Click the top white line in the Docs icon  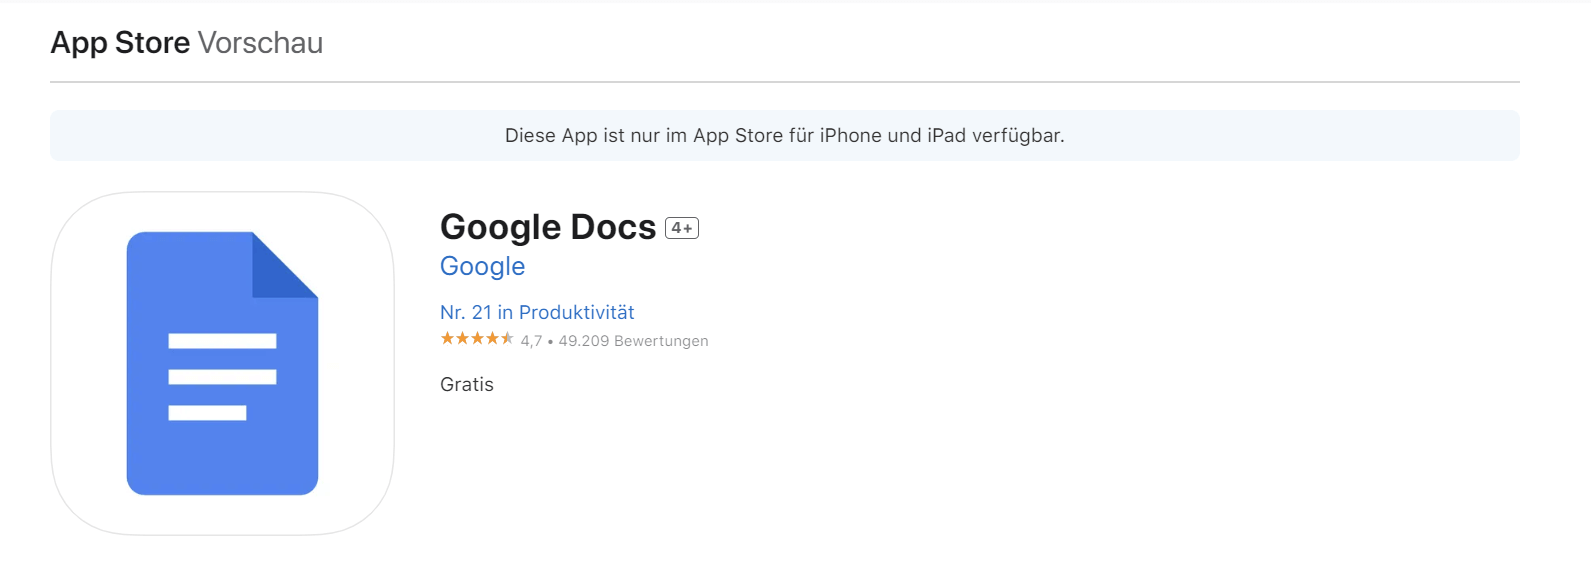[222, 341]
